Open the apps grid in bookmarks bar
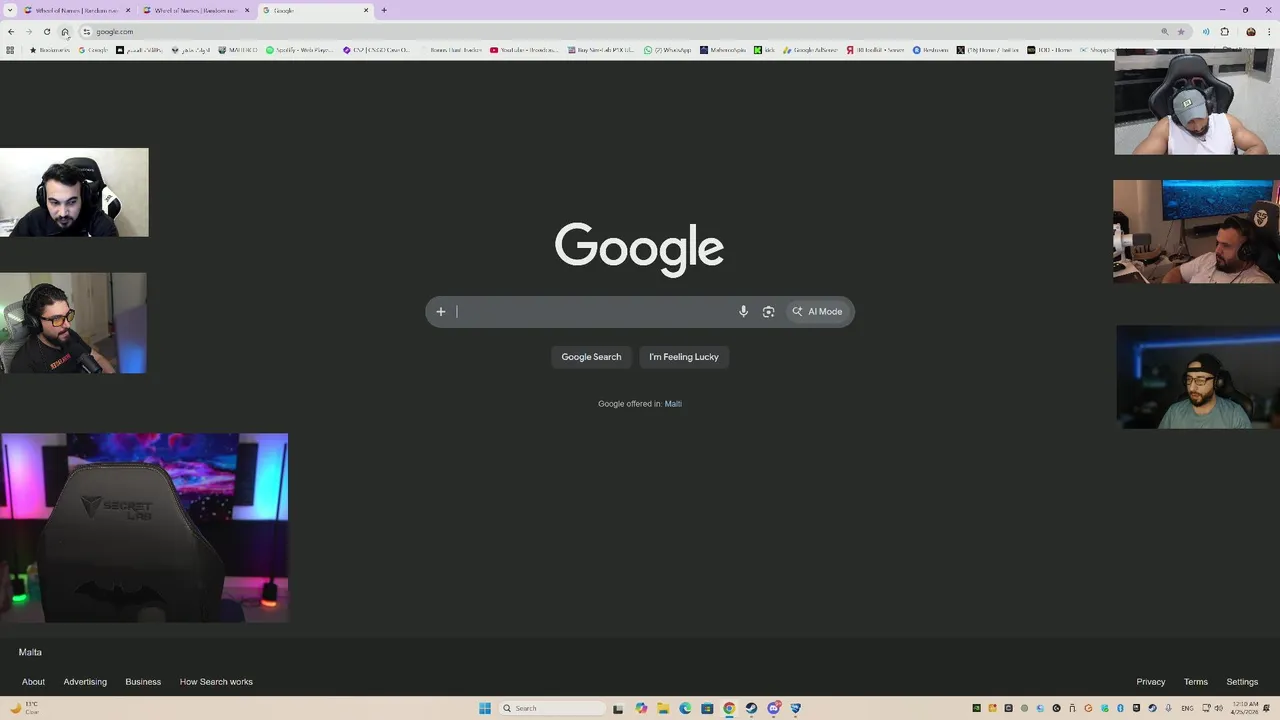The height and width of the screenshot is (720, 1280). [10, 50]
